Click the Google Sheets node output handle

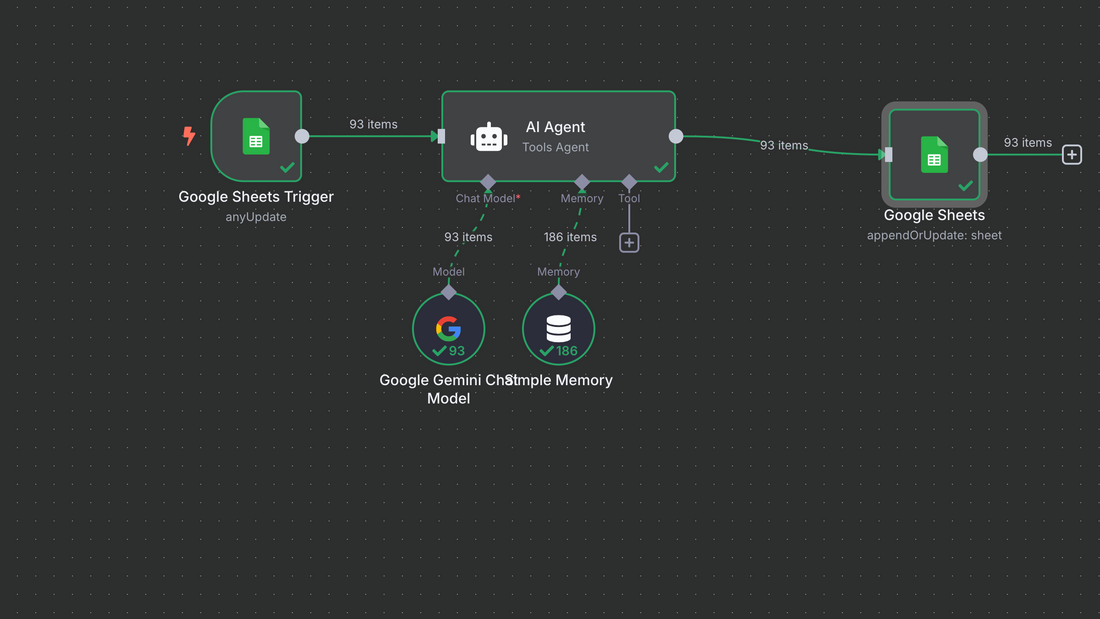[x=980, y=155]
